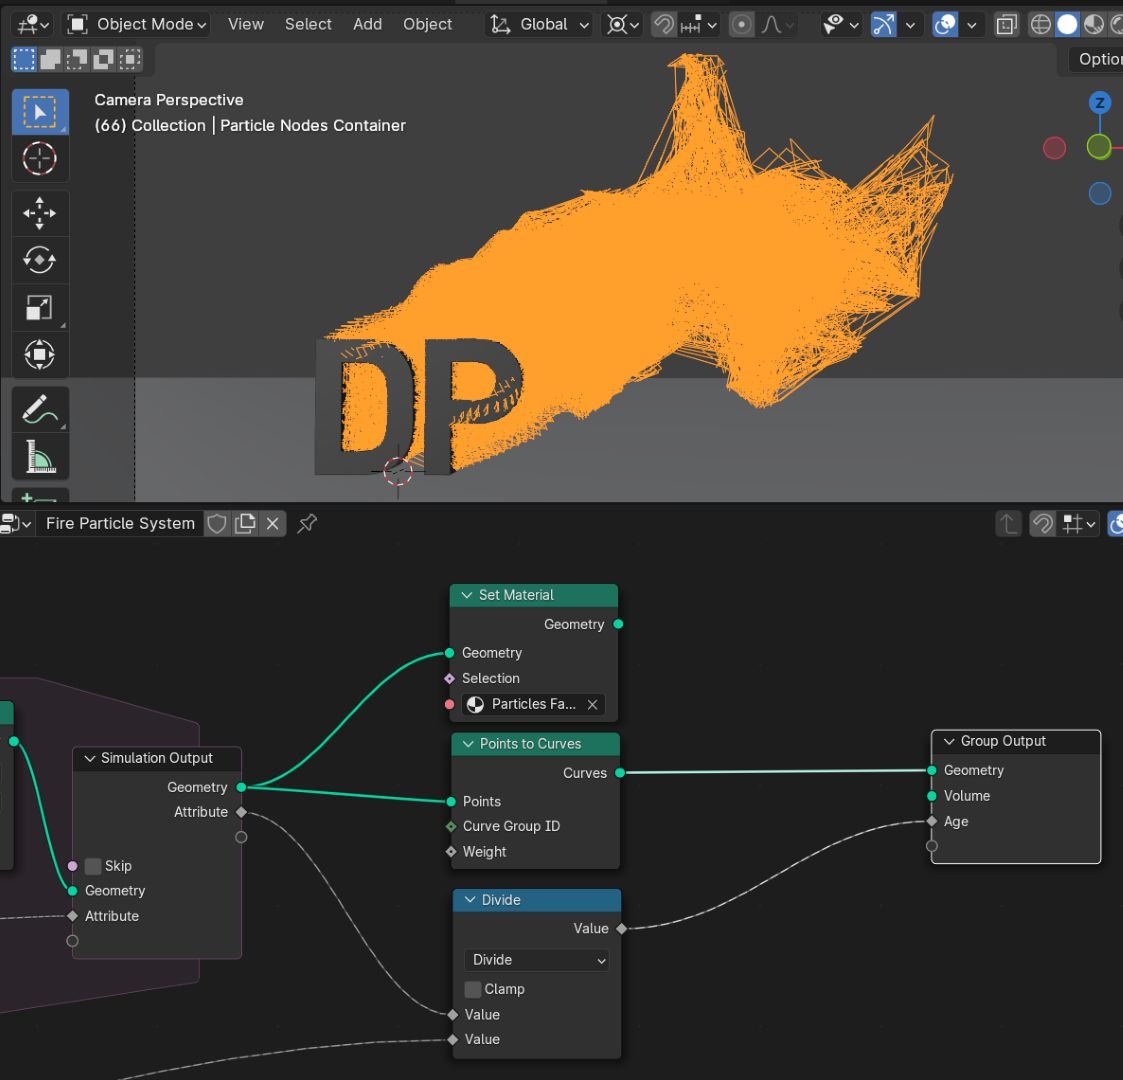1123x1080 pixels.
Task: Enable the Skip checkbox in Simulation Output
Action: tap(93, 866)
